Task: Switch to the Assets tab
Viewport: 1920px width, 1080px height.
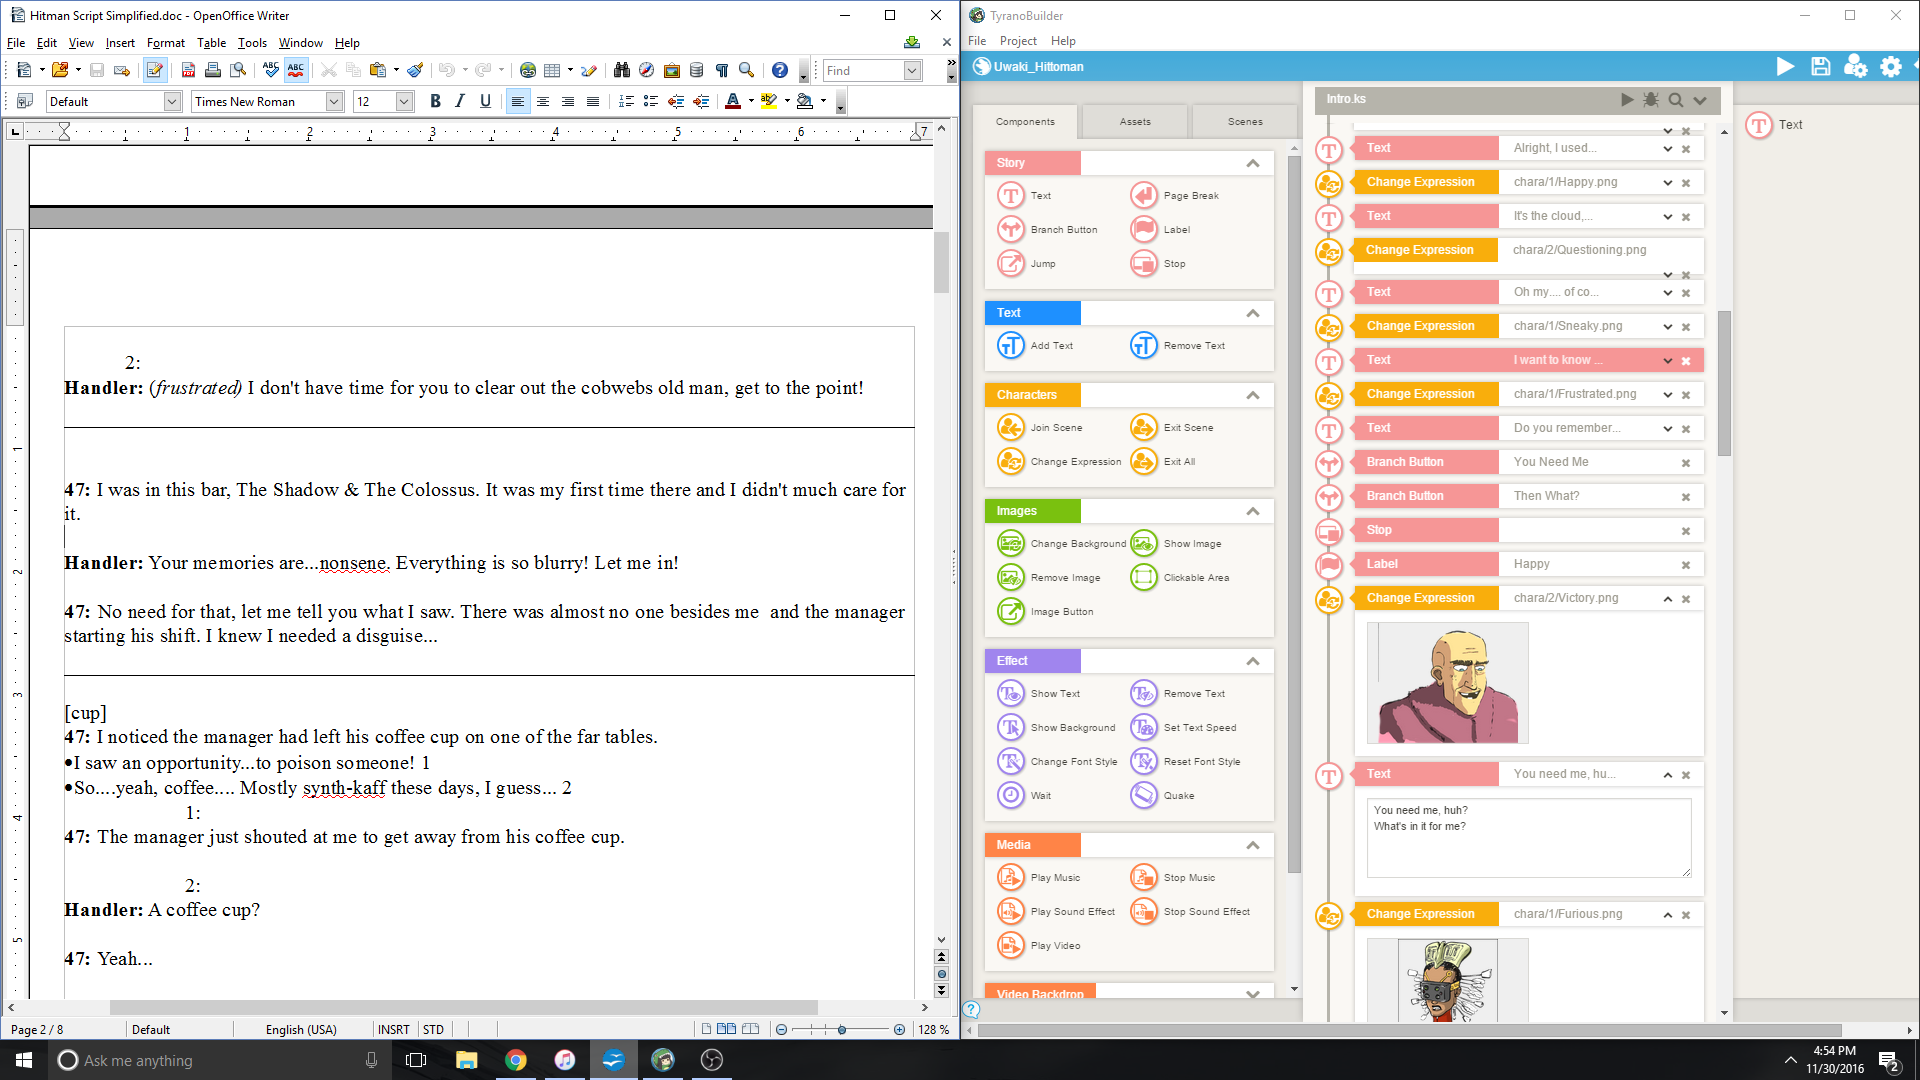Action: [1135, 121]
